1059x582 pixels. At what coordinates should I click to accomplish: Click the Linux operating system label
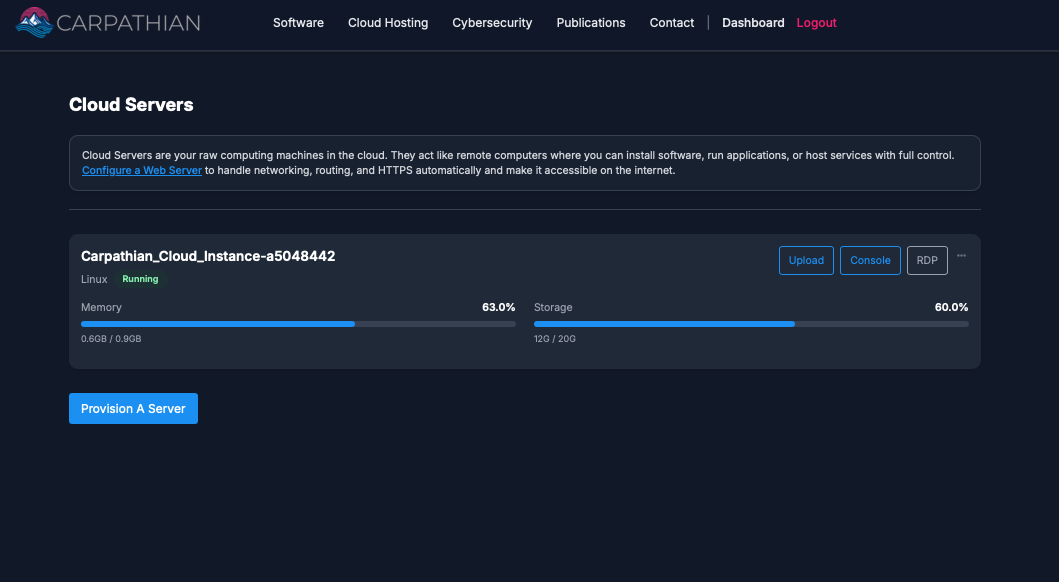[93, 279]
